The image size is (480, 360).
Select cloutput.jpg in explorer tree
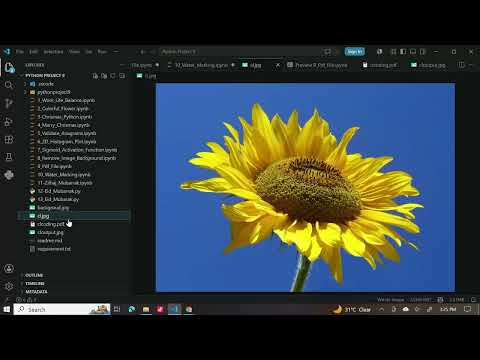tap(50, 232)
